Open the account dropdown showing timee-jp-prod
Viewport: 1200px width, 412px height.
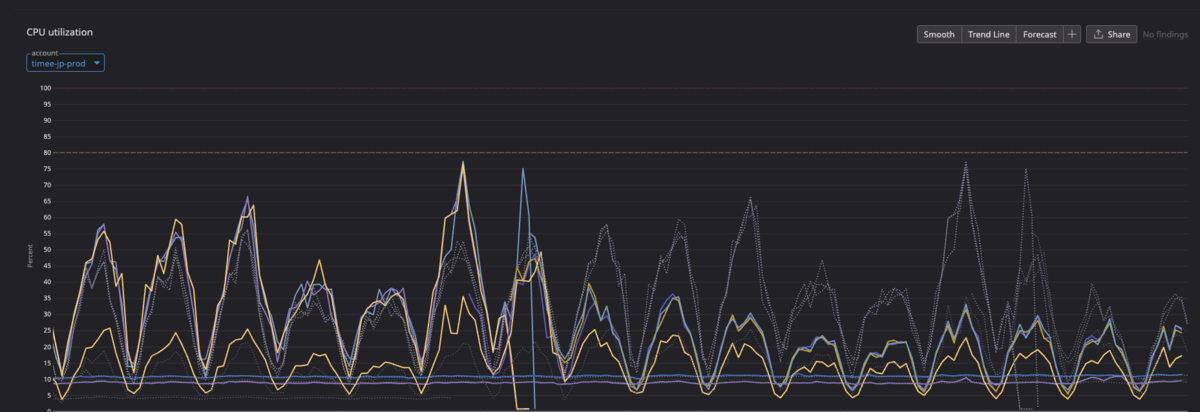[66, 63]
